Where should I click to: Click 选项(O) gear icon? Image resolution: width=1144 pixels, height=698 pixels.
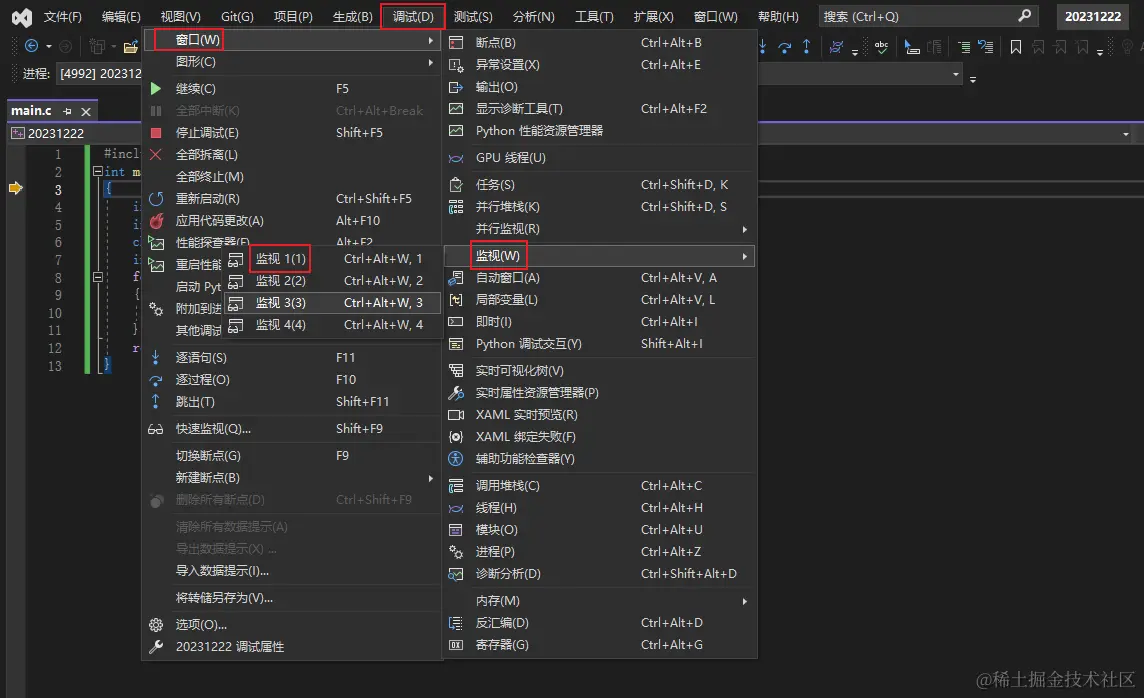155,624
